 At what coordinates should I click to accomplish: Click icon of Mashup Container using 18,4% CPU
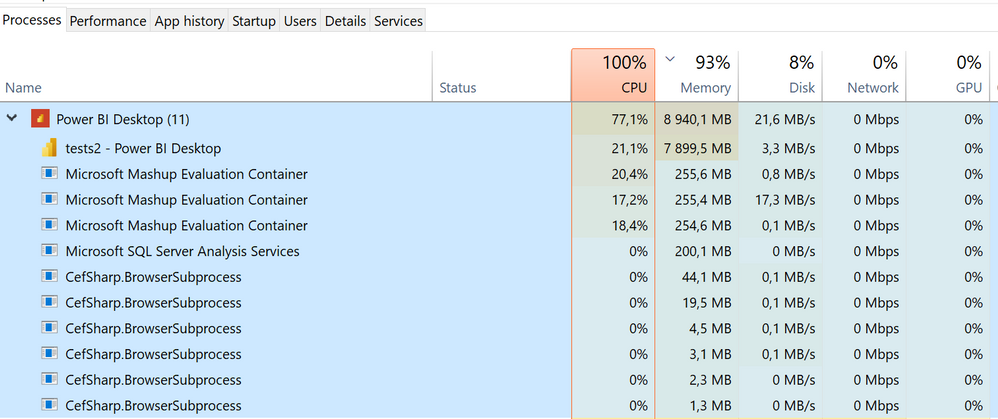50,225
